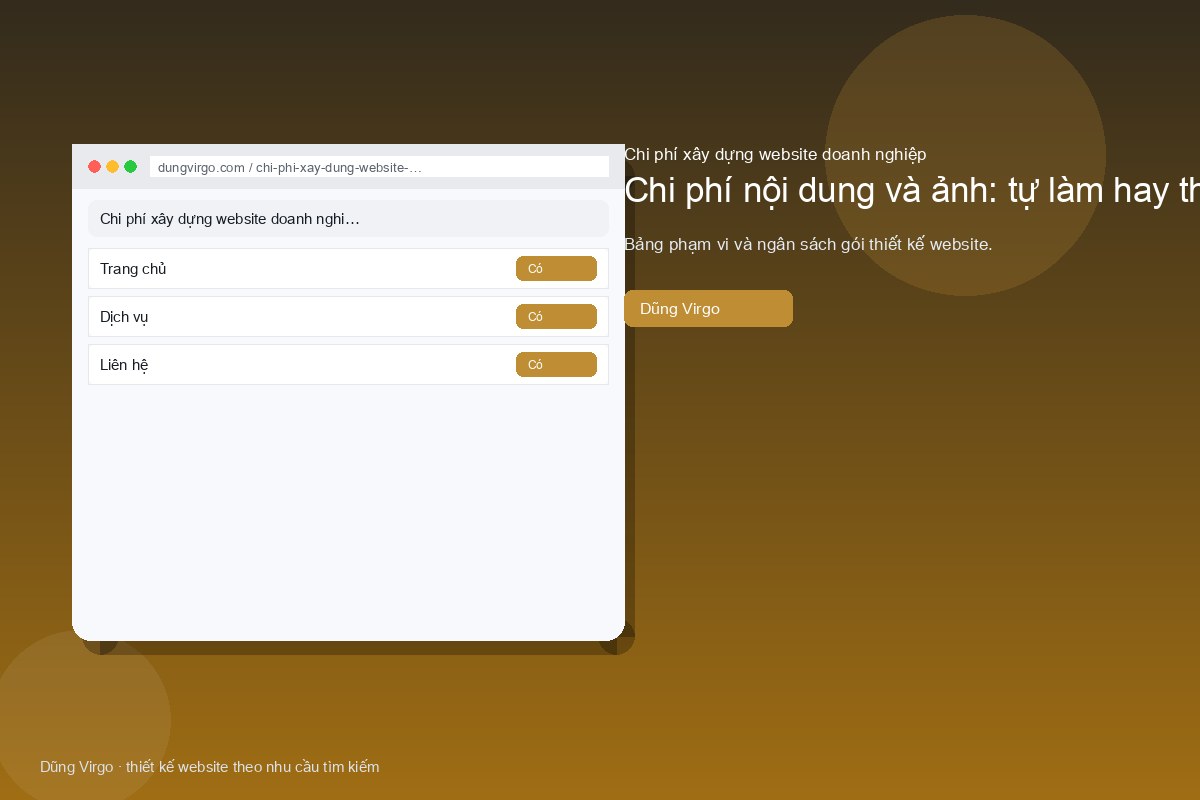Image resolution: width=1200 pixels, height=800 pixels.
Task: Click the 'Có' badge next to Trang chủ
Action: tap(556, 269)
